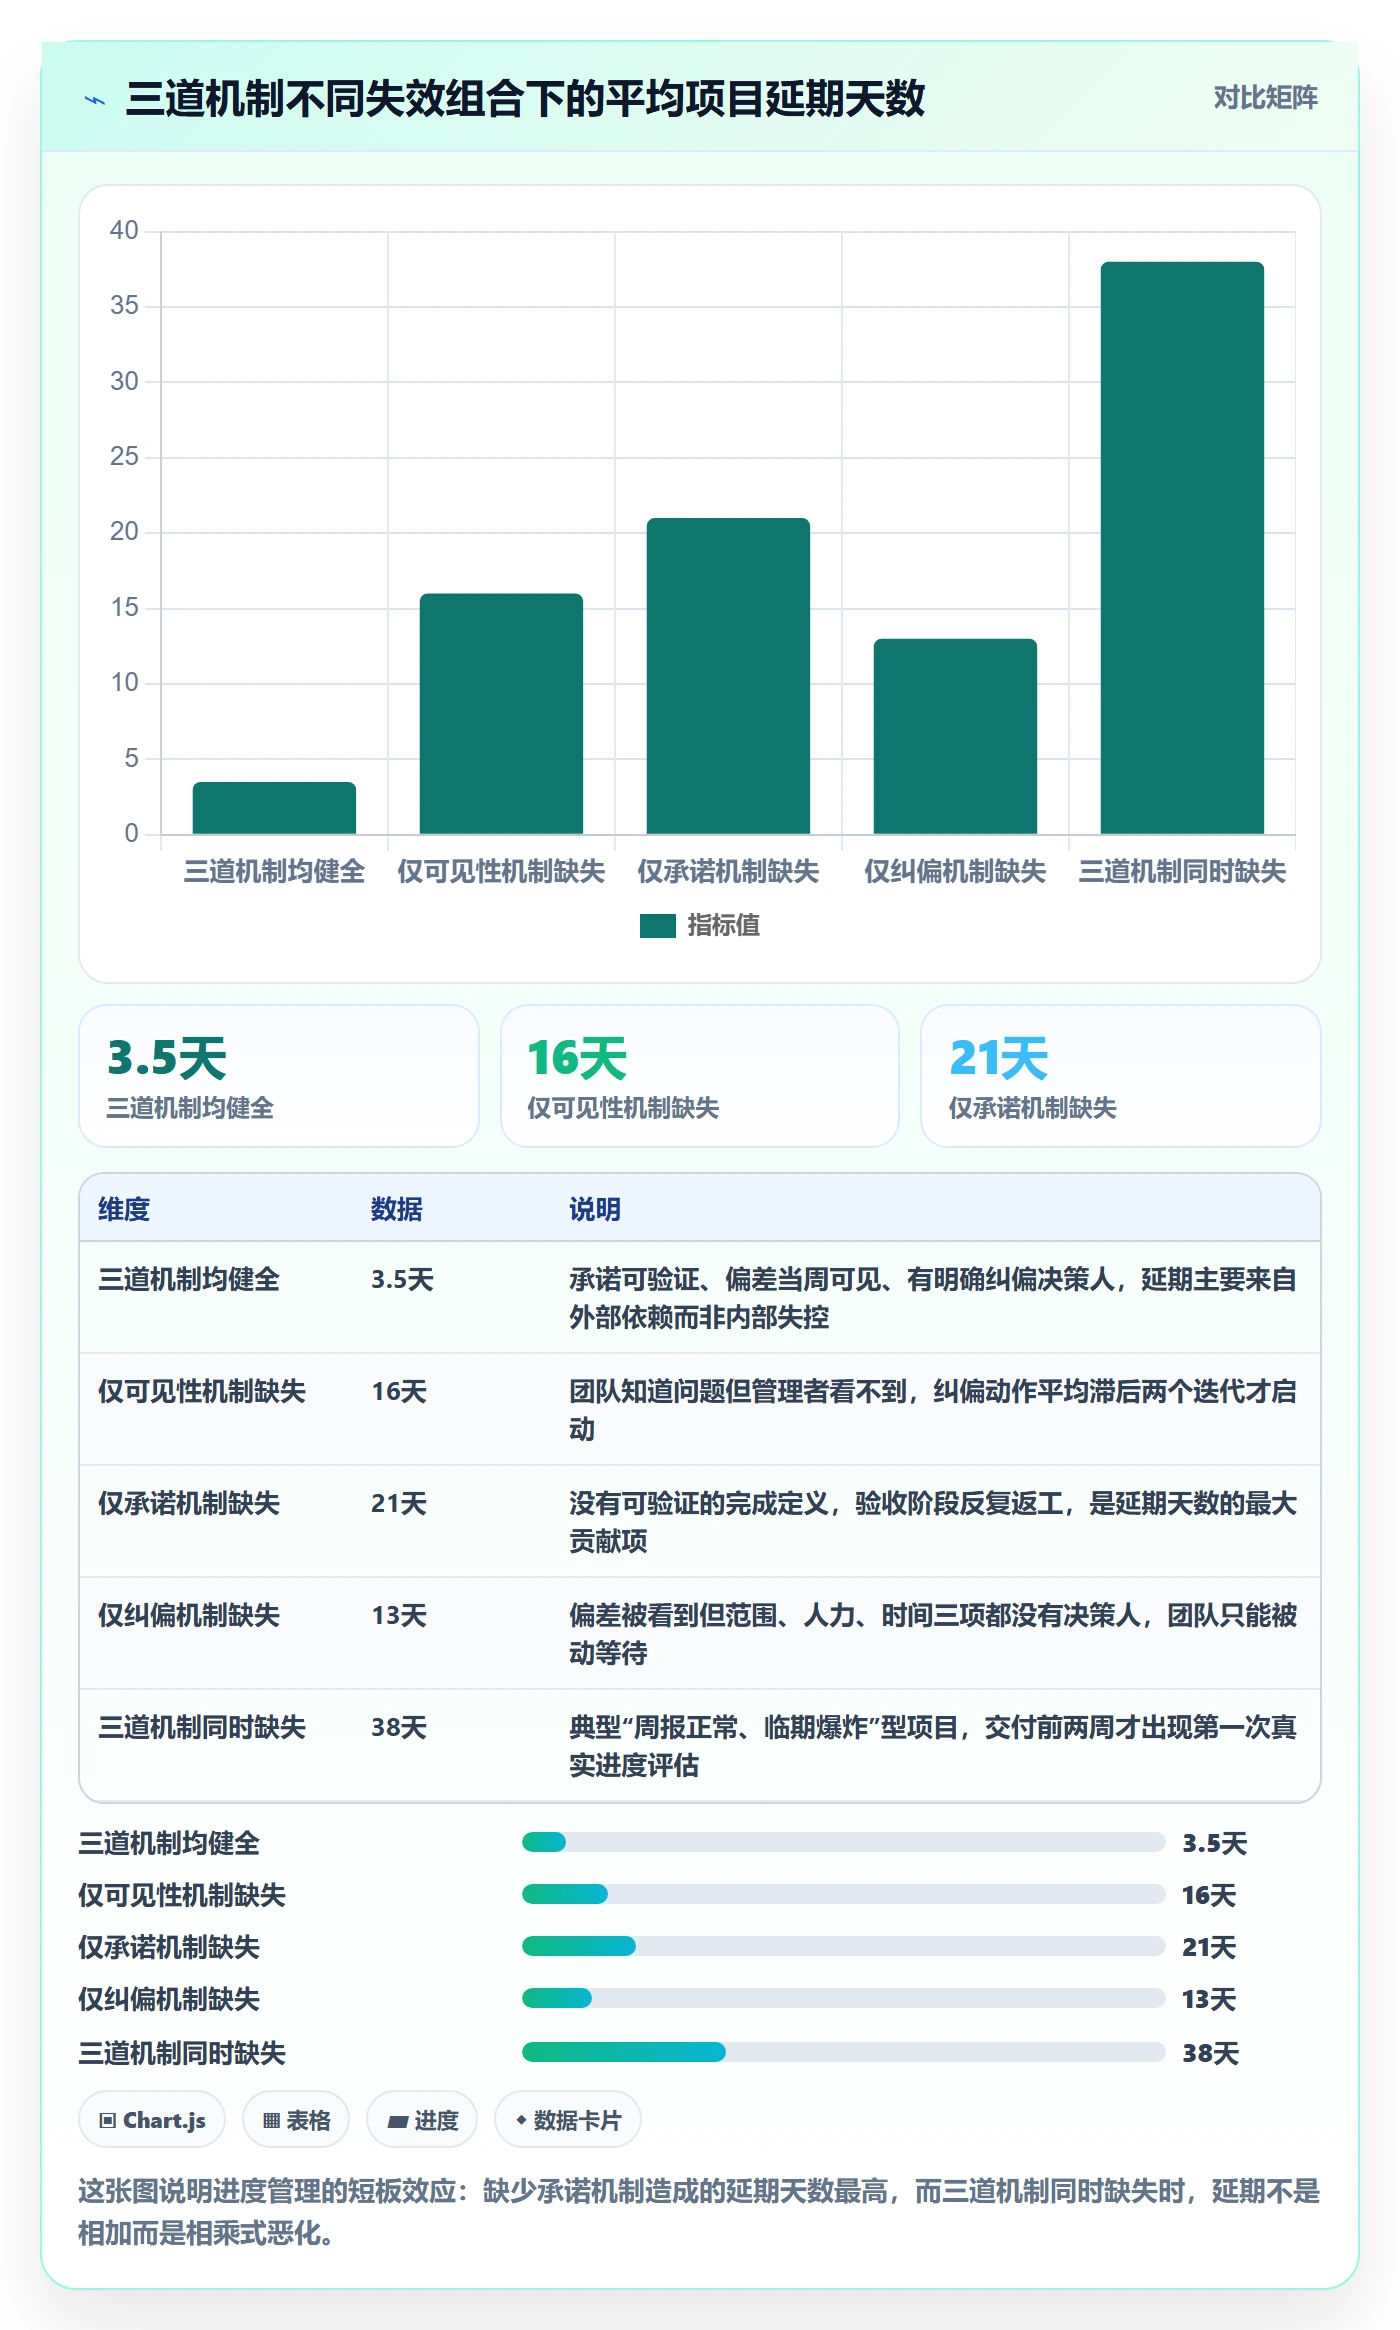Select the 仅可见性机制缺失 bar in chart
1400x2330 pixels.
click(x=501, y=714)
